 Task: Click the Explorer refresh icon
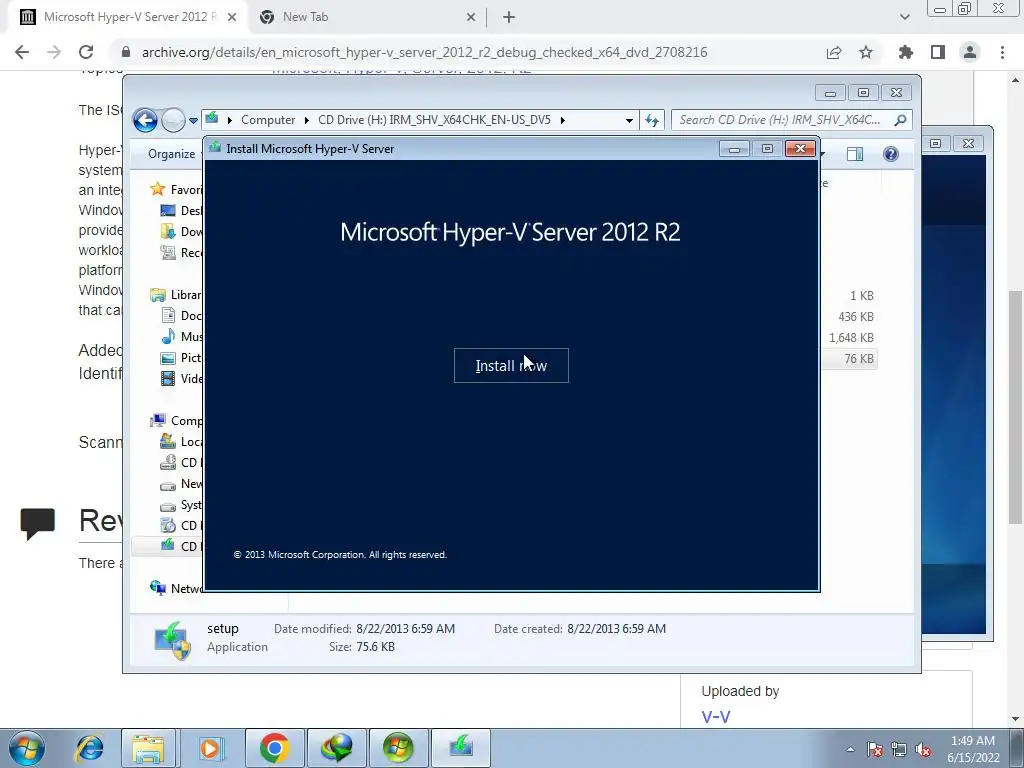pyautogui.click(x=652, y=120)
